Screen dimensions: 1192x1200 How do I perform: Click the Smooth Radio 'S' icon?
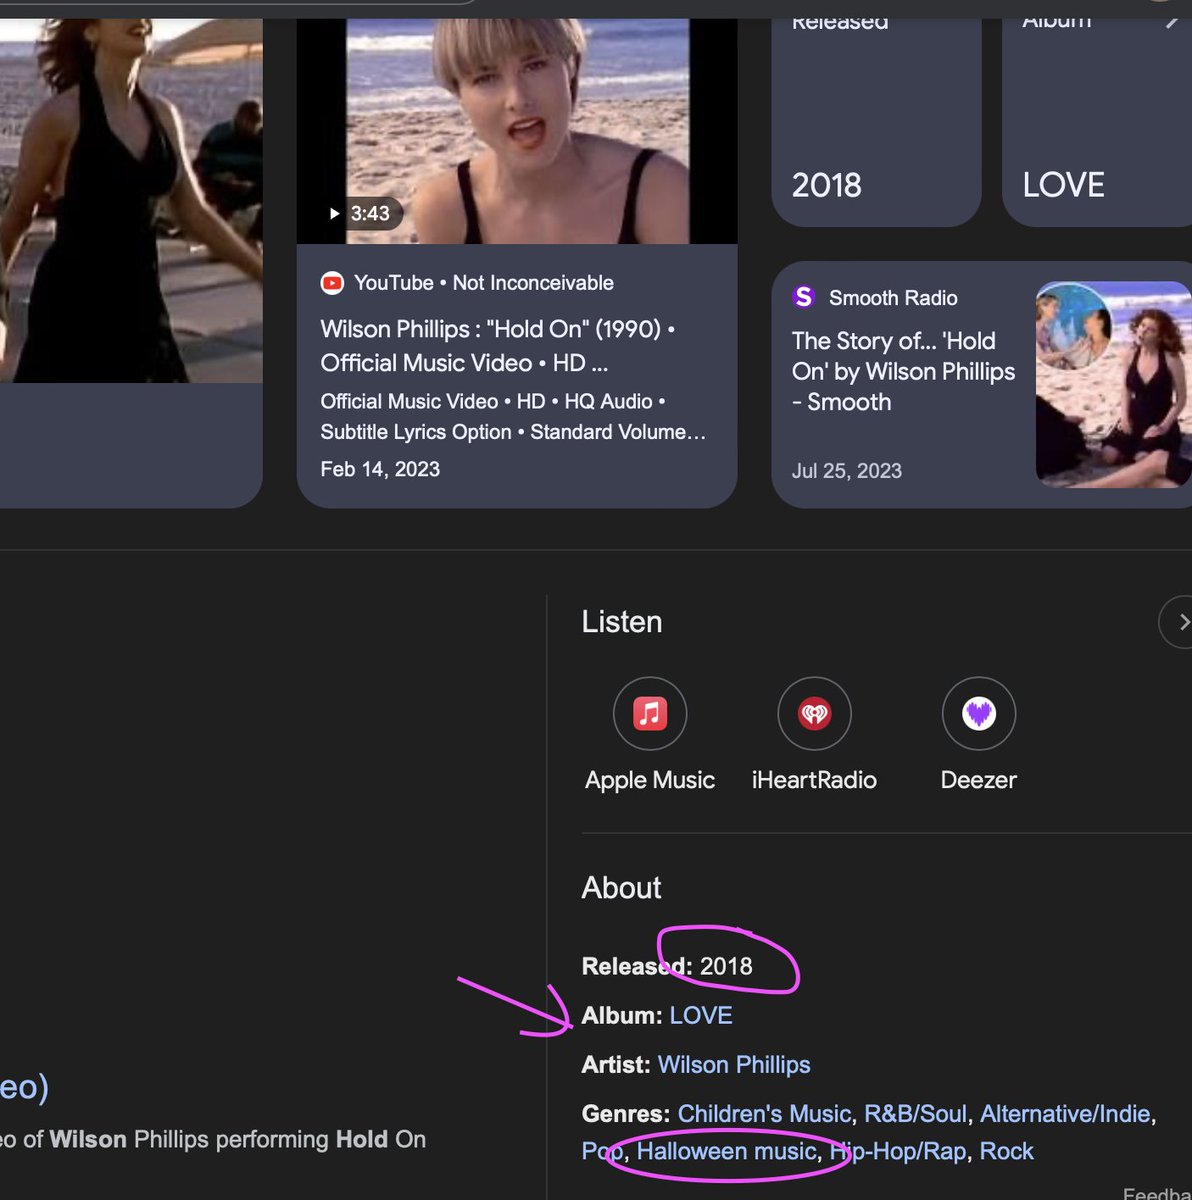805,297
